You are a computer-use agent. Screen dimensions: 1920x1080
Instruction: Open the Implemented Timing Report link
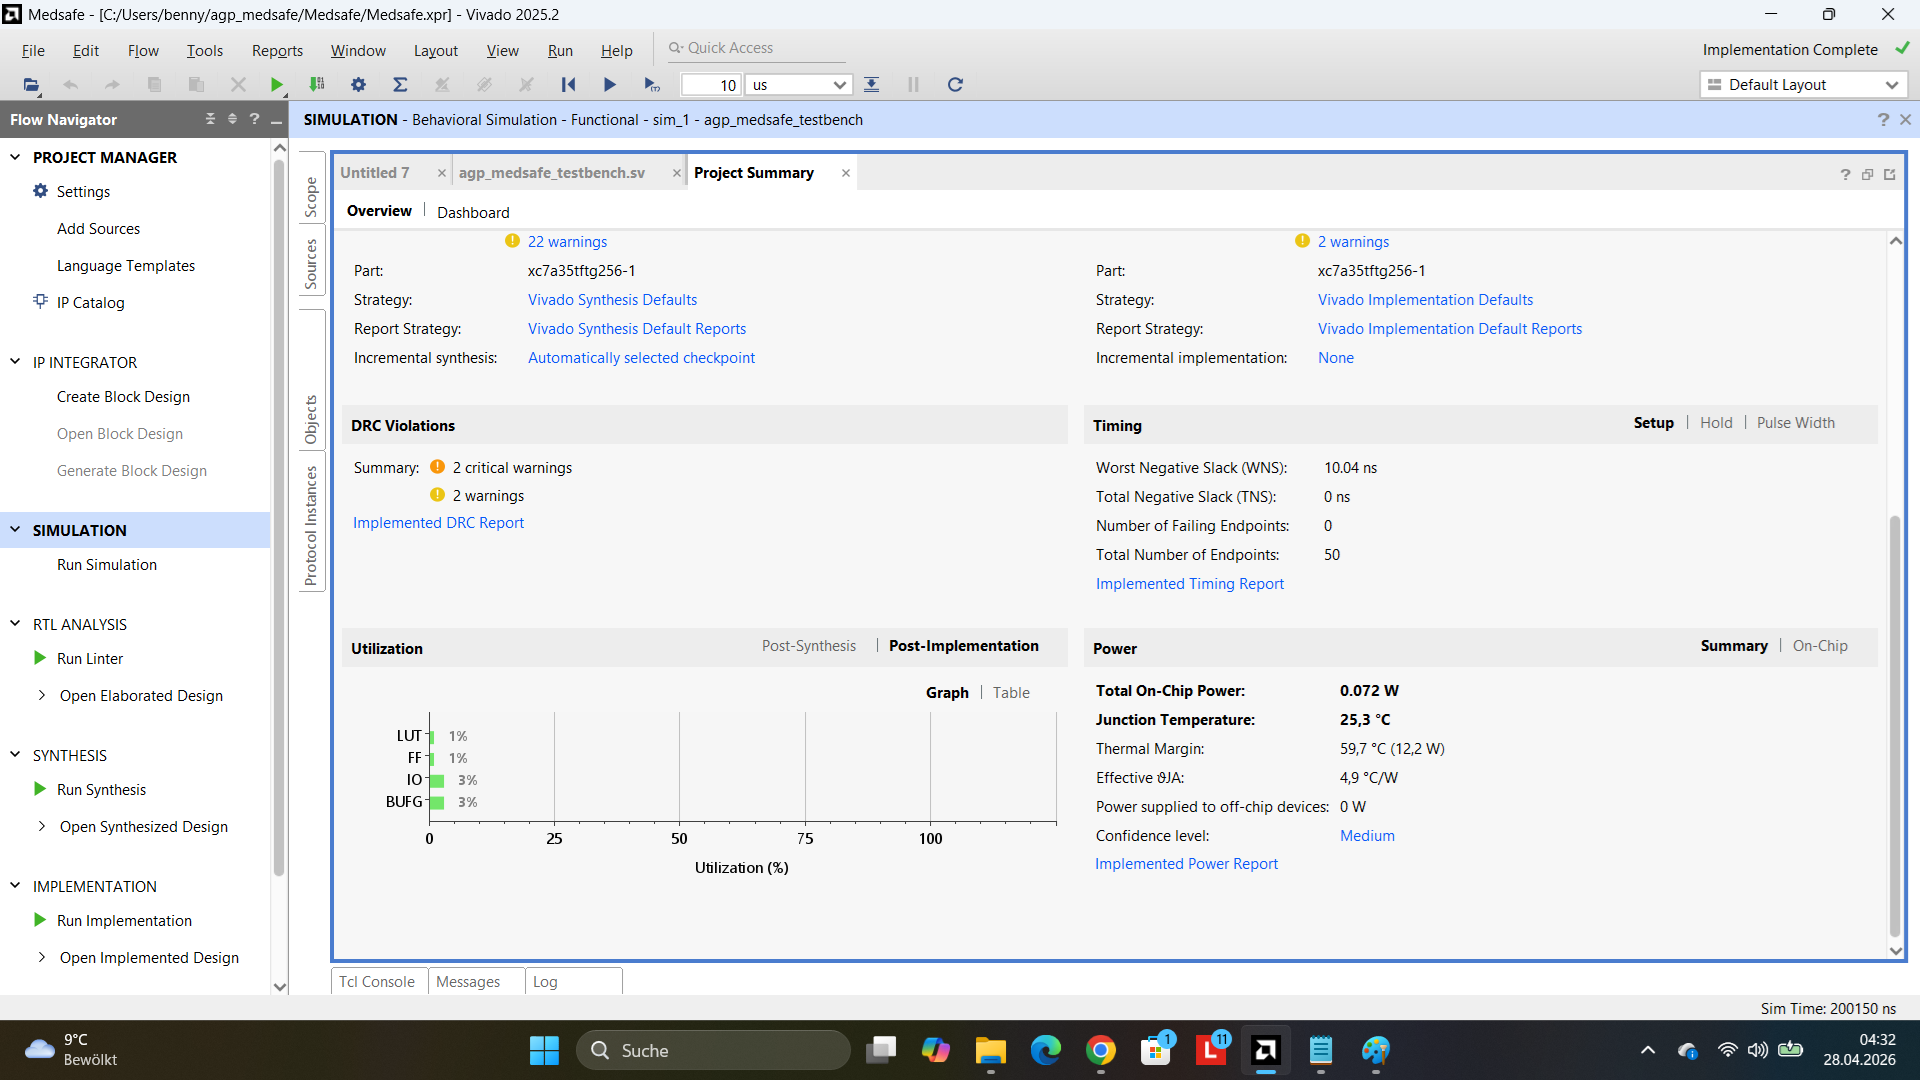[1189, 584]
